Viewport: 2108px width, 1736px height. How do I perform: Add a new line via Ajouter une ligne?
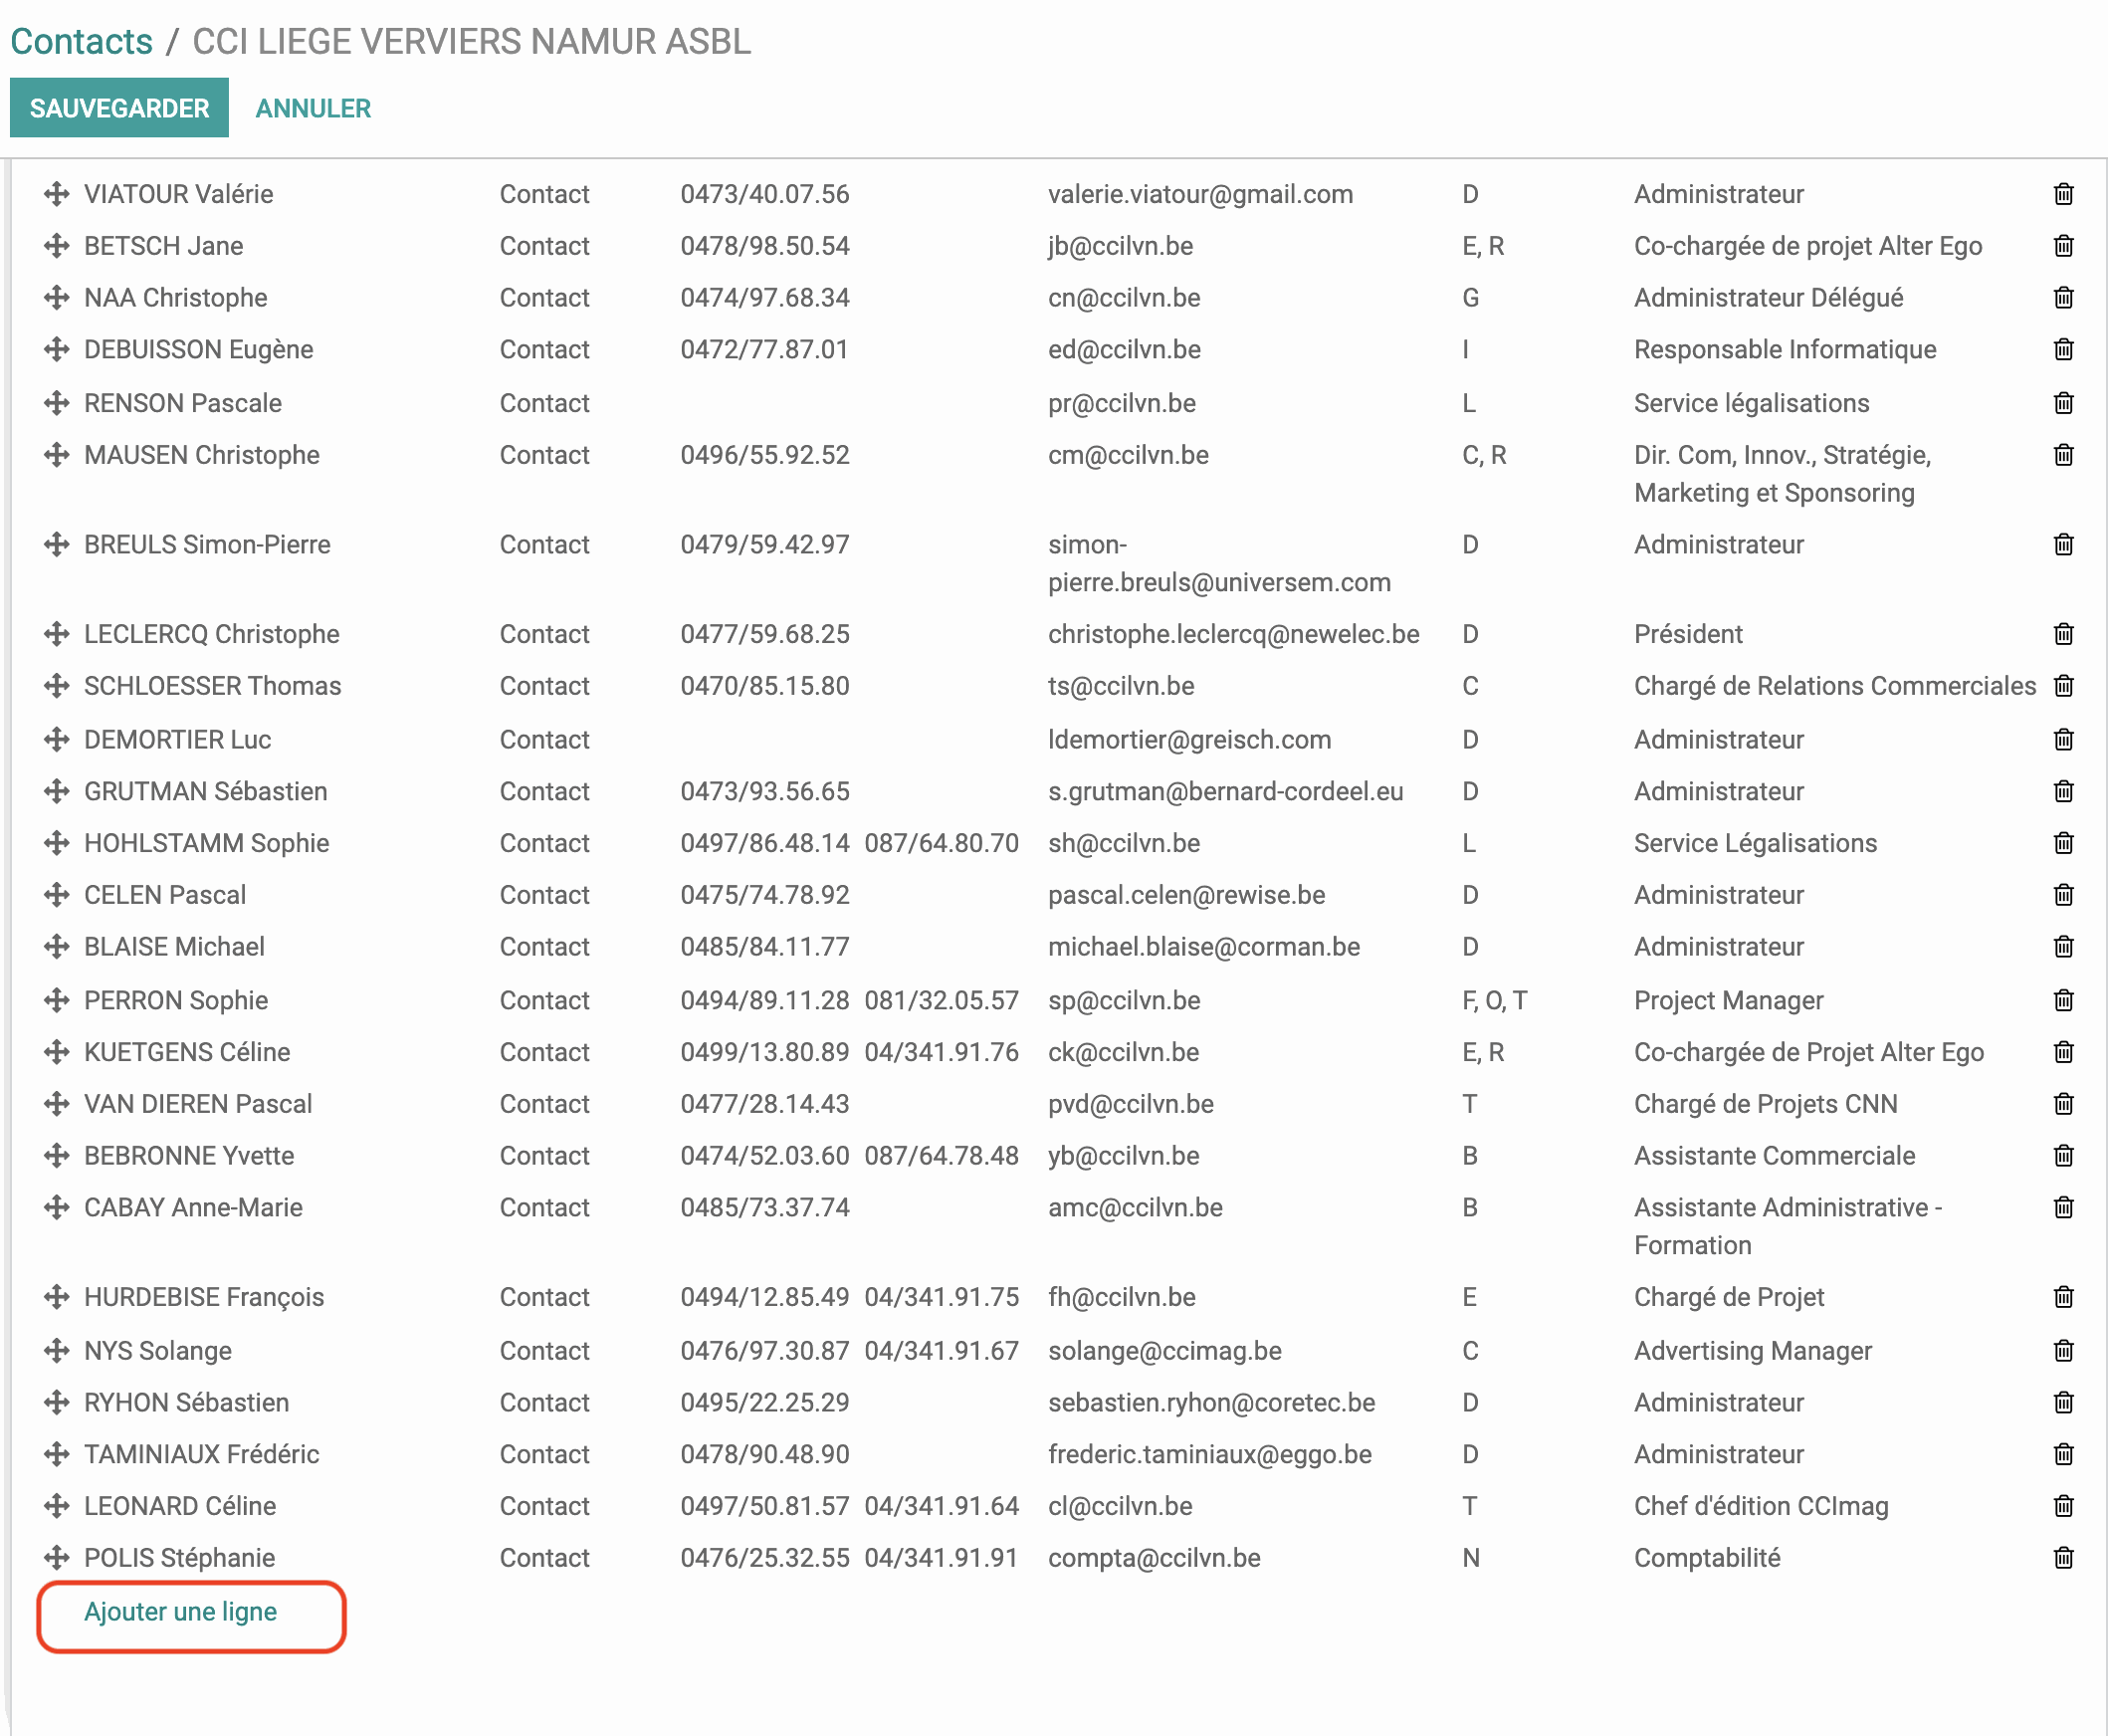click(x=180, y=1612)
